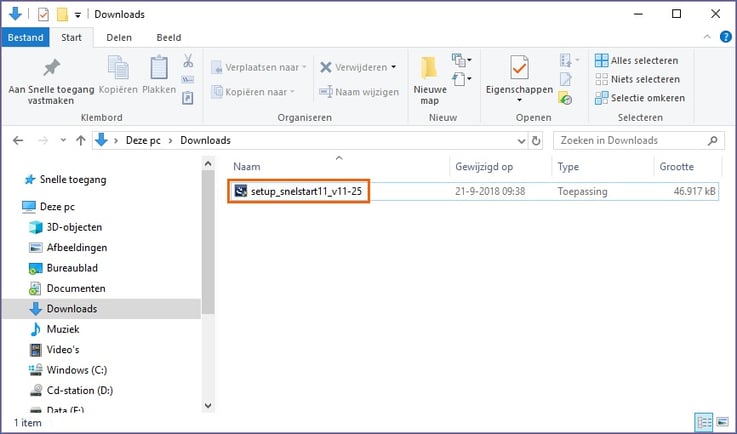Click Alles selecteren in the ribbon
The height and width of the screenshot is (434, 737).
(636, 61)
